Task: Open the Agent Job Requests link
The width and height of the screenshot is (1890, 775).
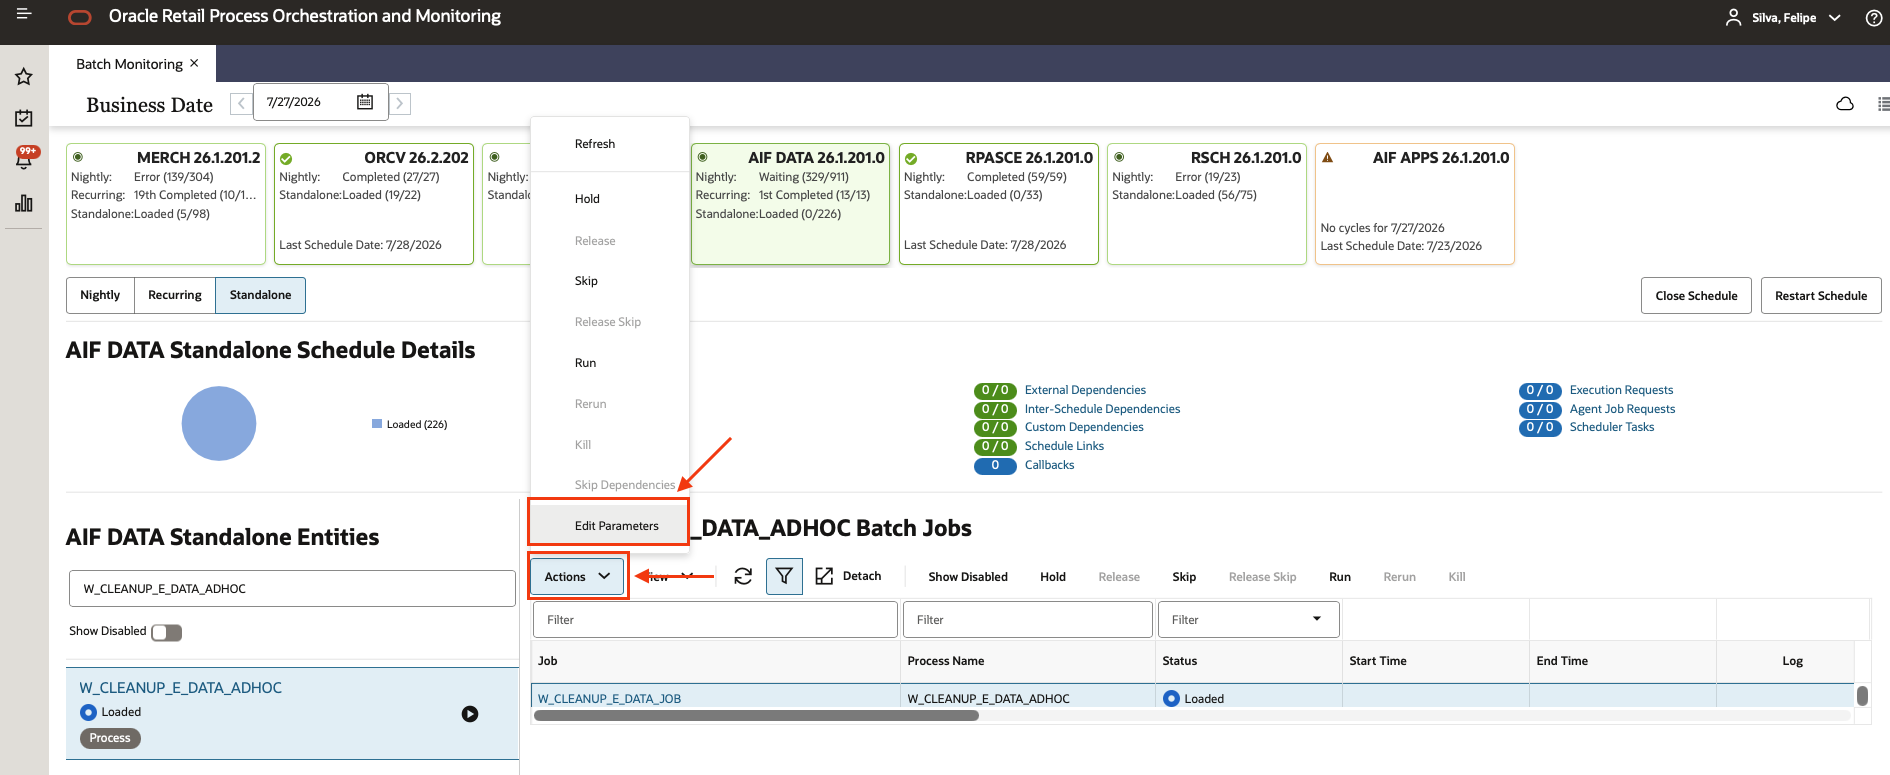Action: [x=1622, y=409]
